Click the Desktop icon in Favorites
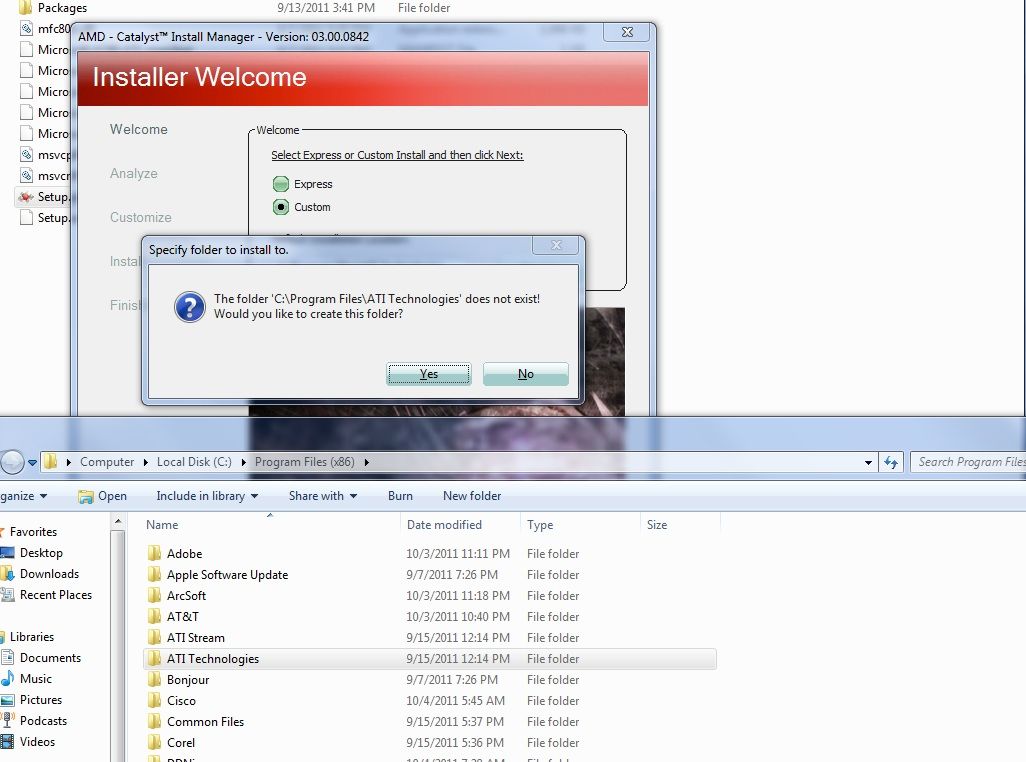Image resolution: width=1026 pixels, height=762 pixels. pos(7,553)
